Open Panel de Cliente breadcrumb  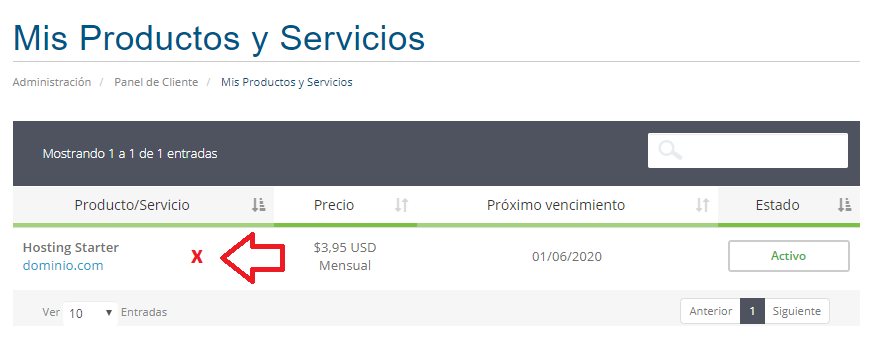(x=156, y=82)
